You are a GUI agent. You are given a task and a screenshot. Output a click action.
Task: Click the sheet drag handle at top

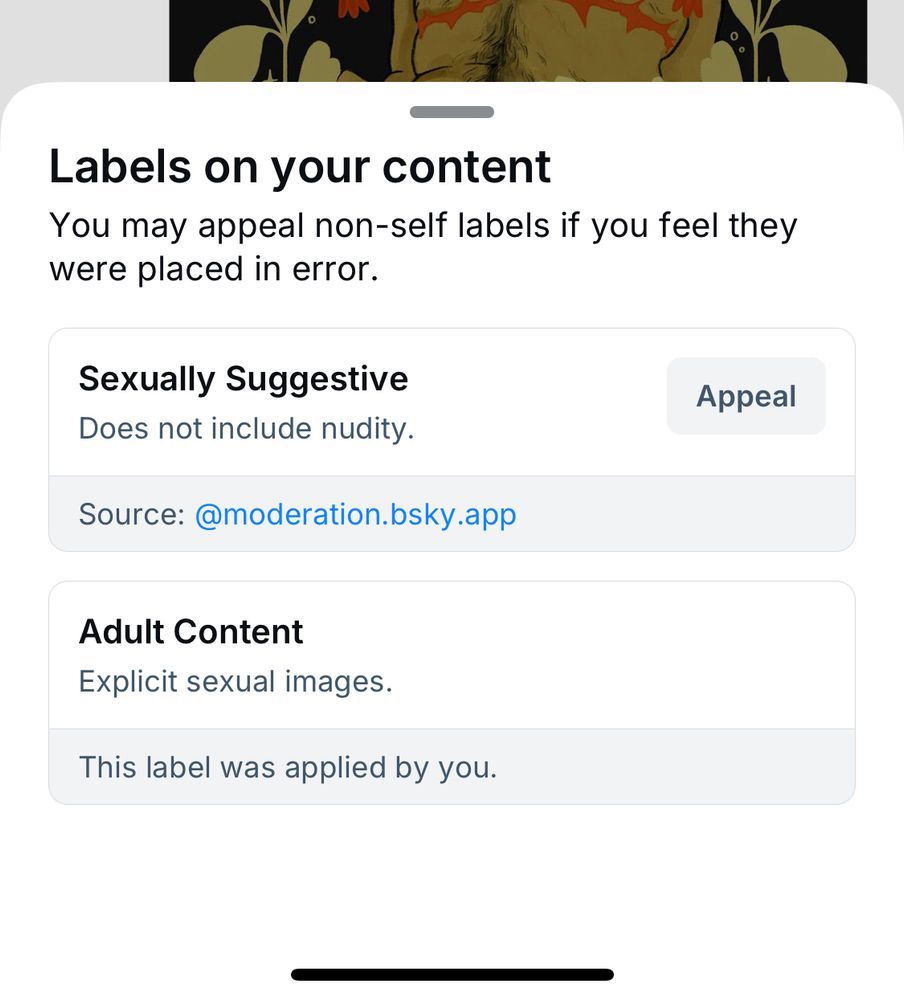click(x=452, y=112)
